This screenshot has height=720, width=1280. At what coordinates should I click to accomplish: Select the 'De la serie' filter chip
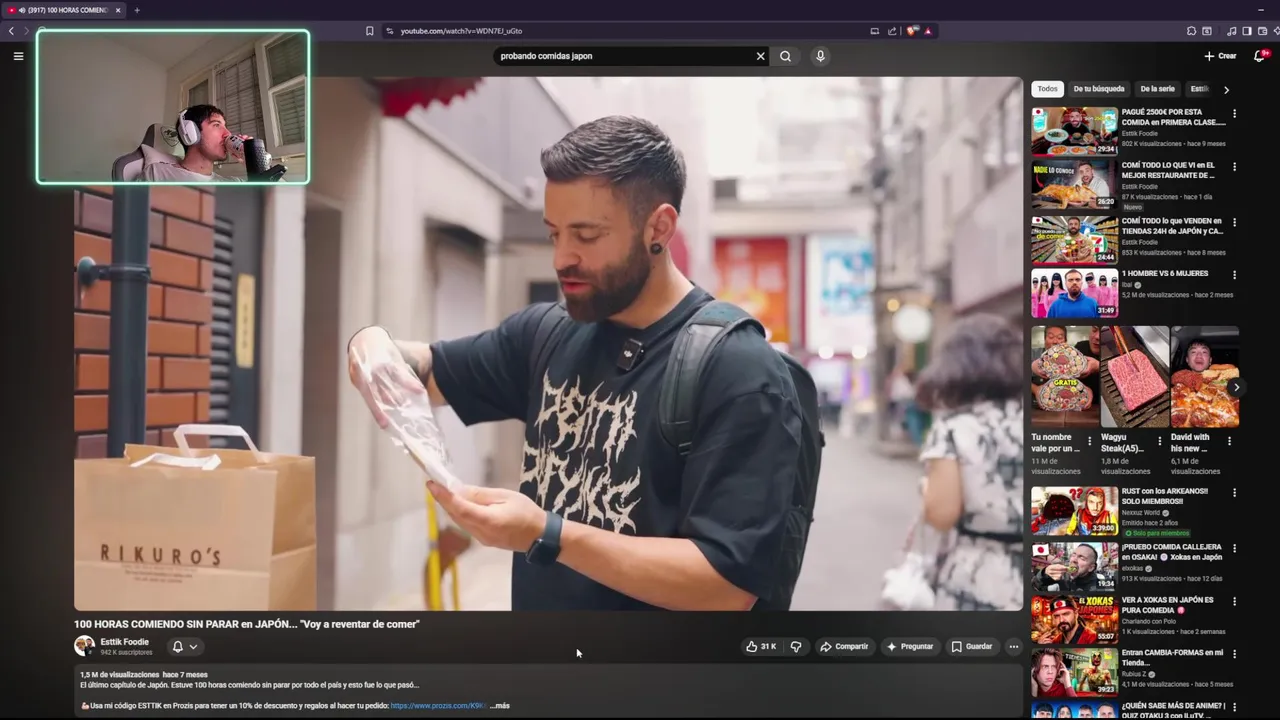[x=1158, y=89]
